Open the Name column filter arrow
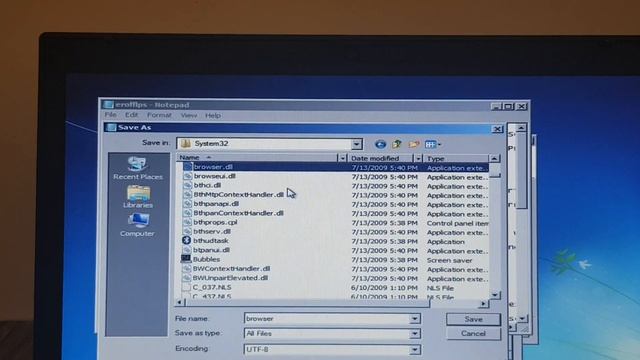Image resolution: width=640 pixels, height=360 pixels. point(342,158)
